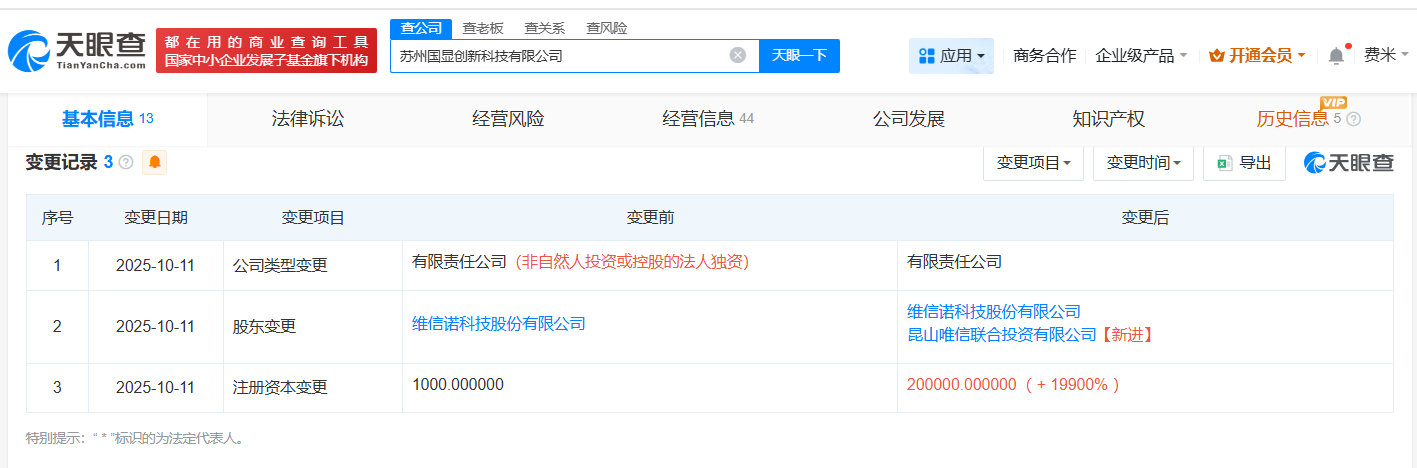Click the 变更后 column header

point(1145,218)
